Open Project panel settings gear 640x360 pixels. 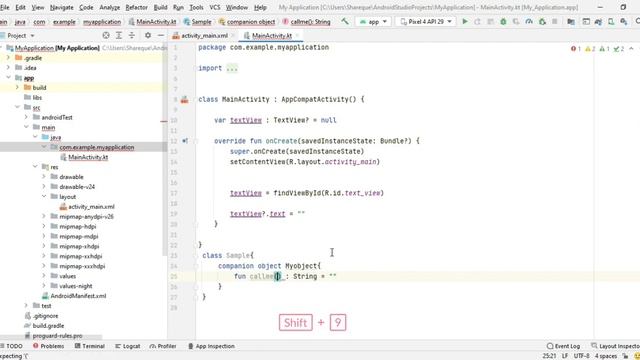point(148,36)
